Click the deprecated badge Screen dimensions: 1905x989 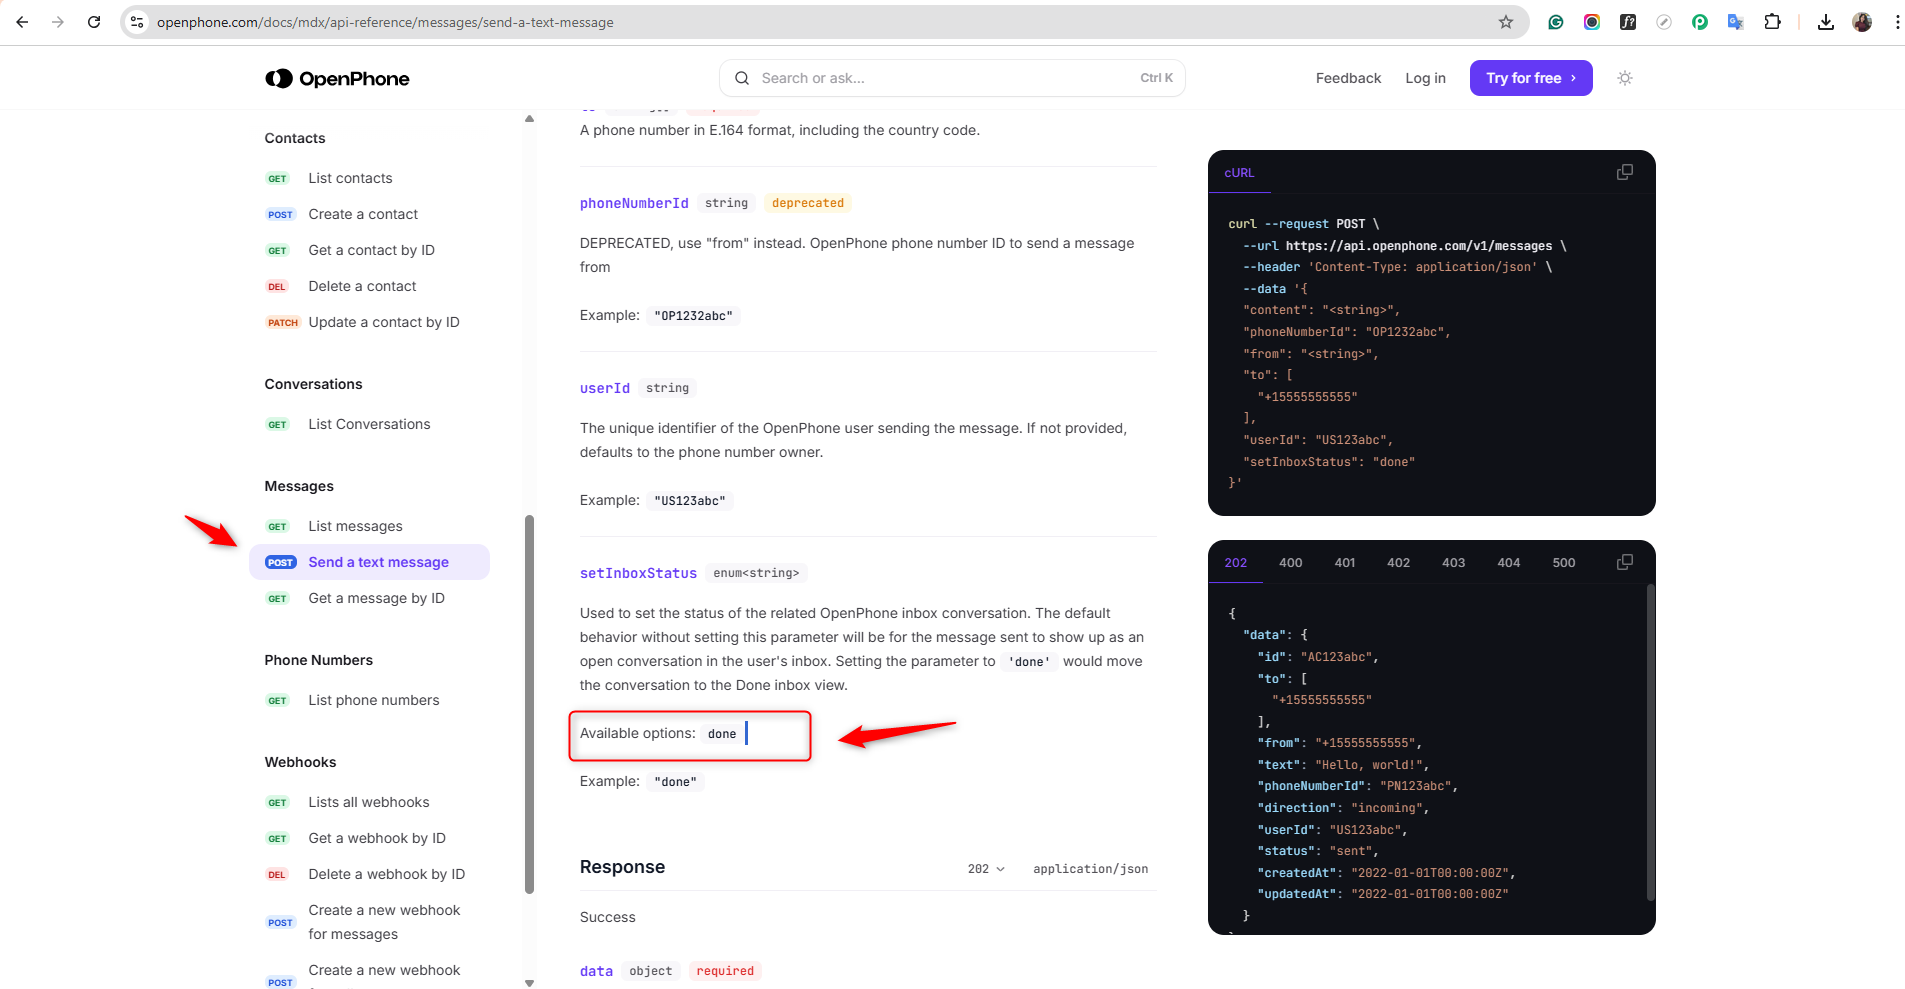[x=808, y=203]
